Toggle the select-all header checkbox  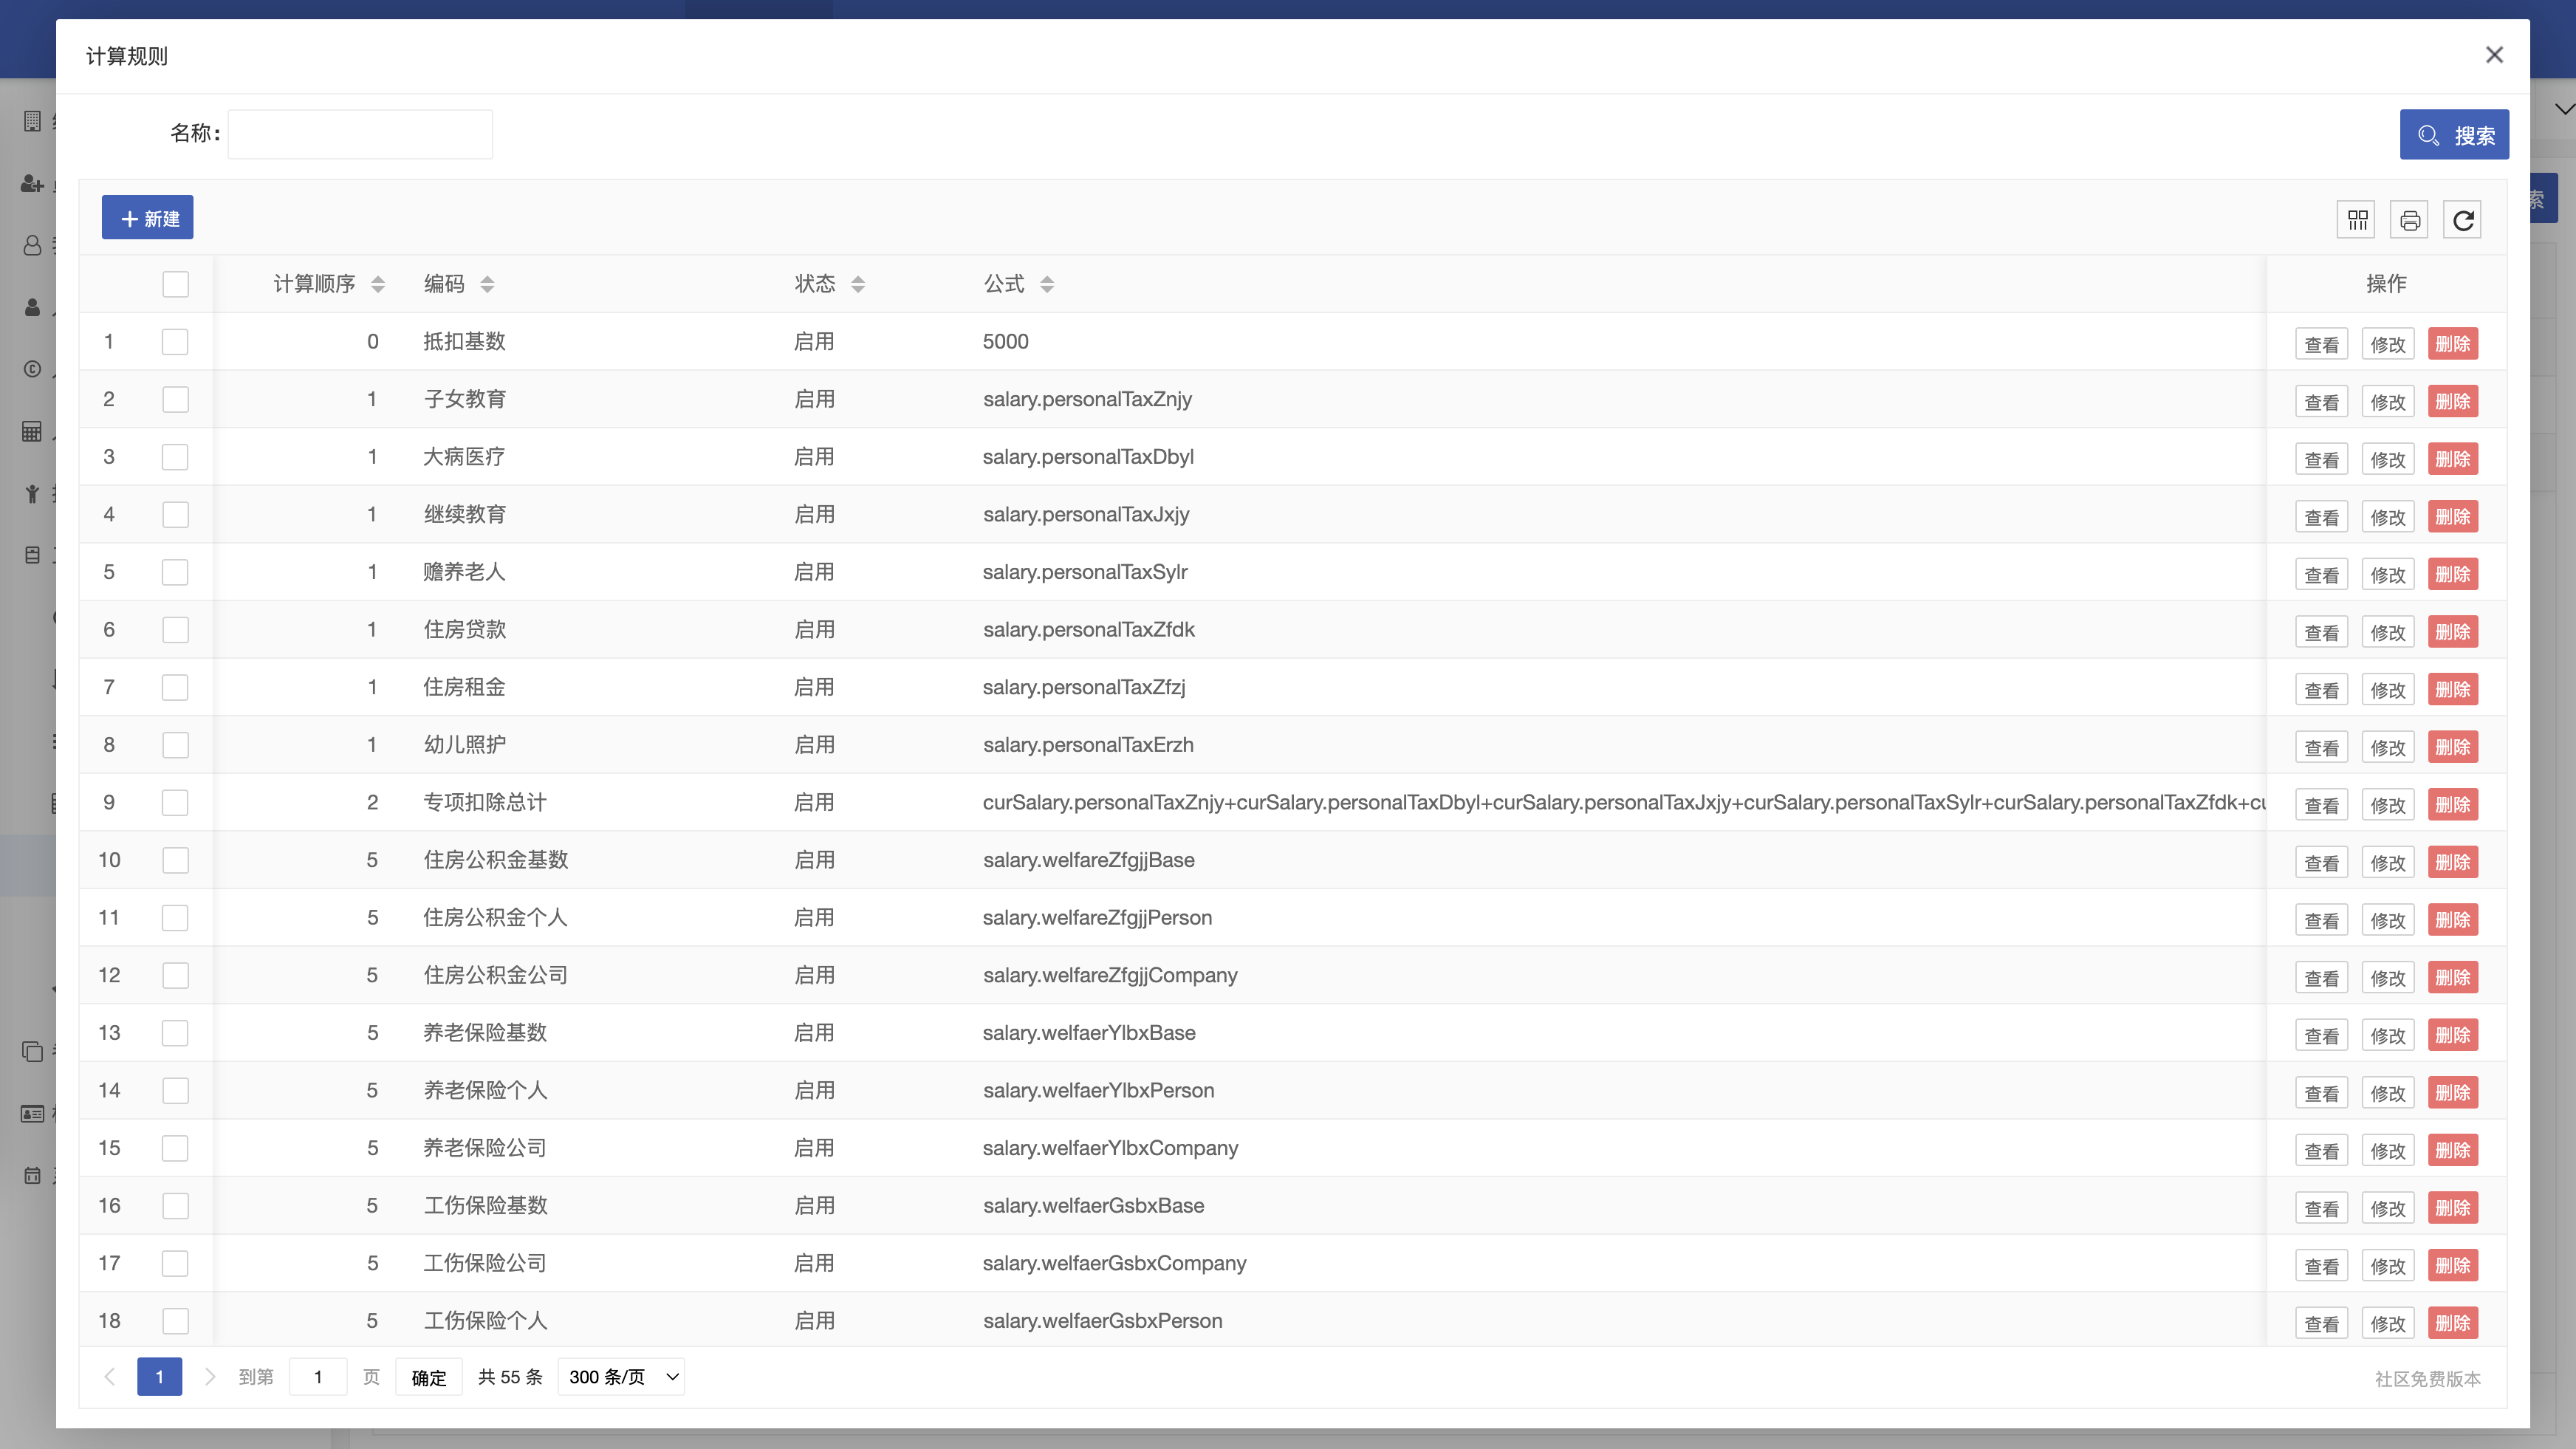click(x=175, y=284)
